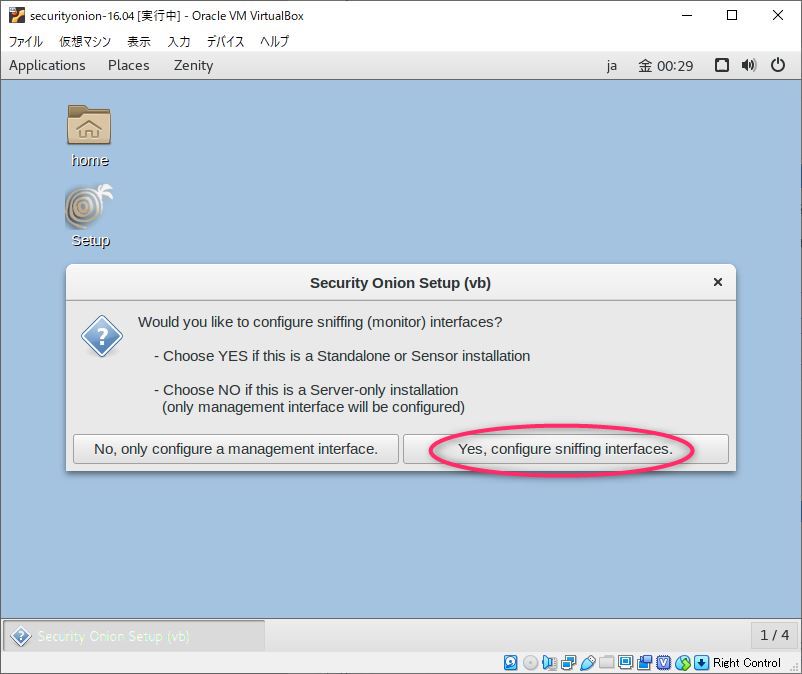Click the USB devices status icon
802x674 pixels.
[x=588, y=663]
